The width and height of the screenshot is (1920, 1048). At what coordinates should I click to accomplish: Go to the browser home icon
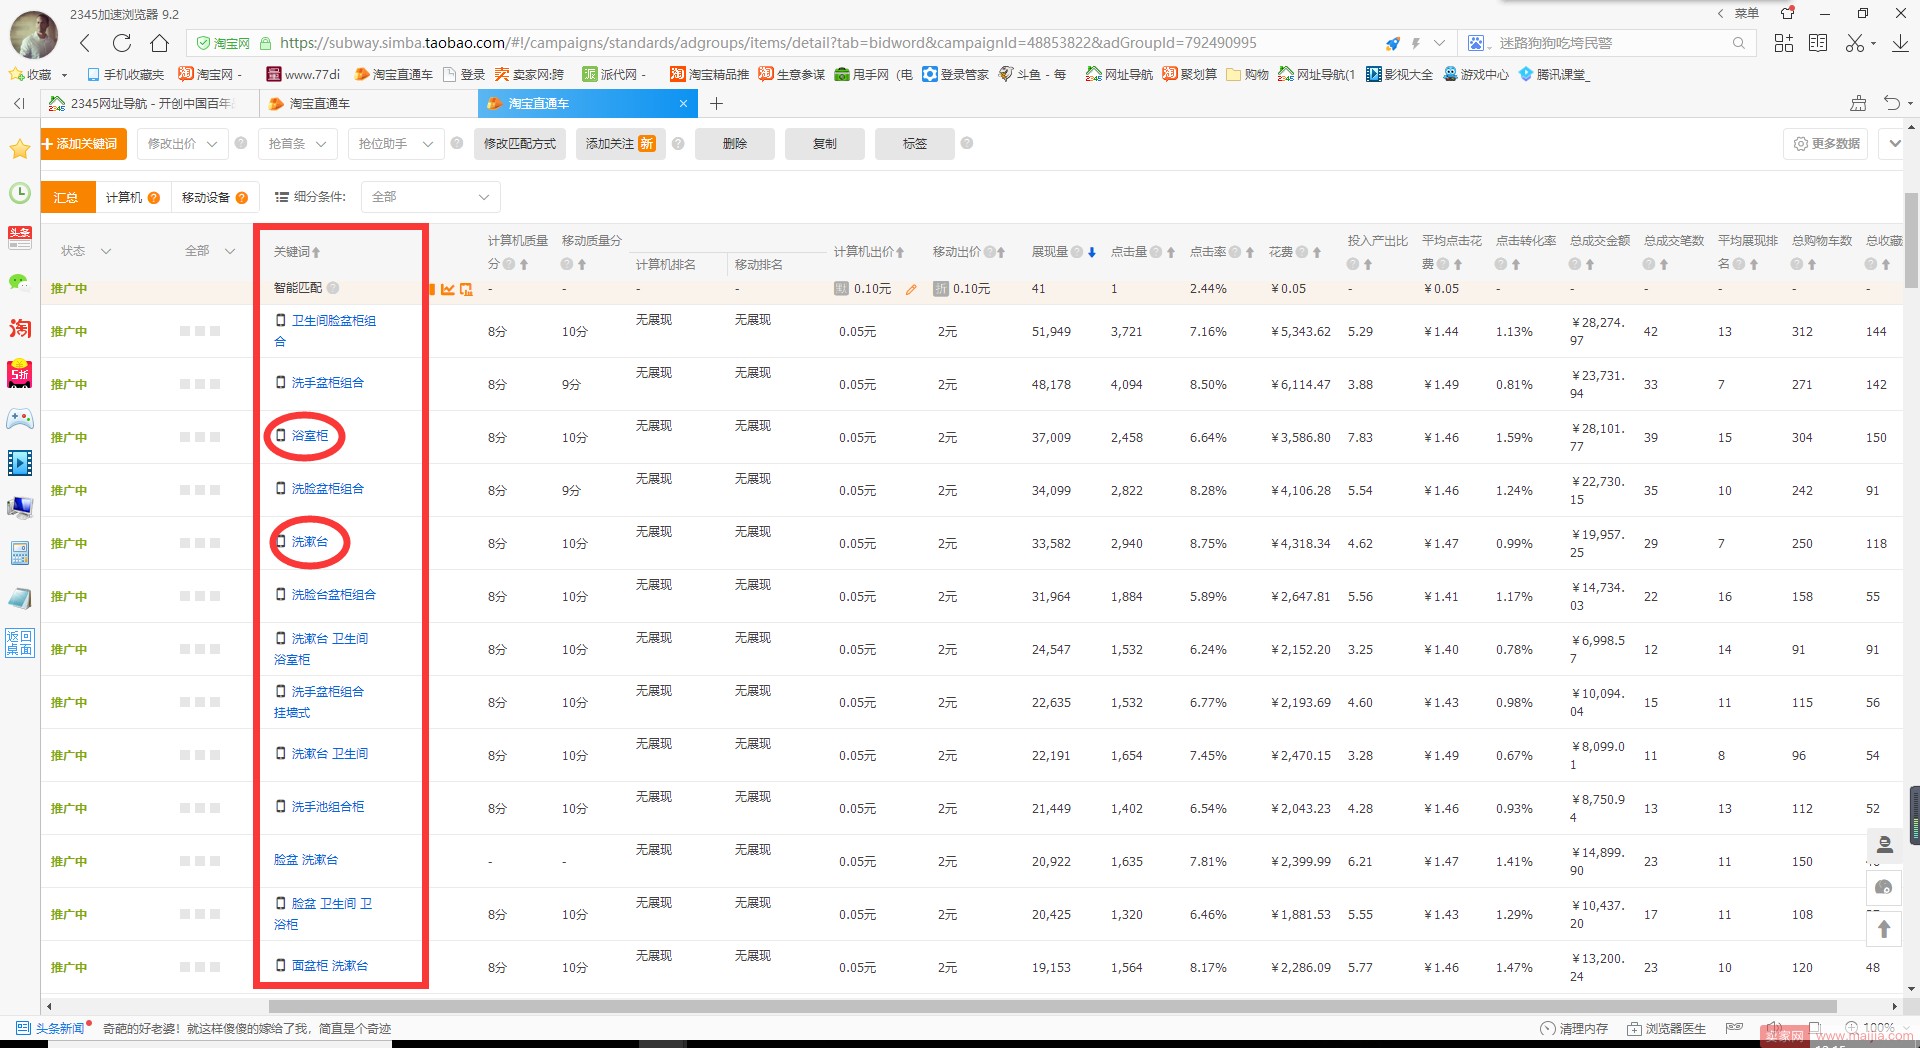pyautogui.click(x=159, y=43)
